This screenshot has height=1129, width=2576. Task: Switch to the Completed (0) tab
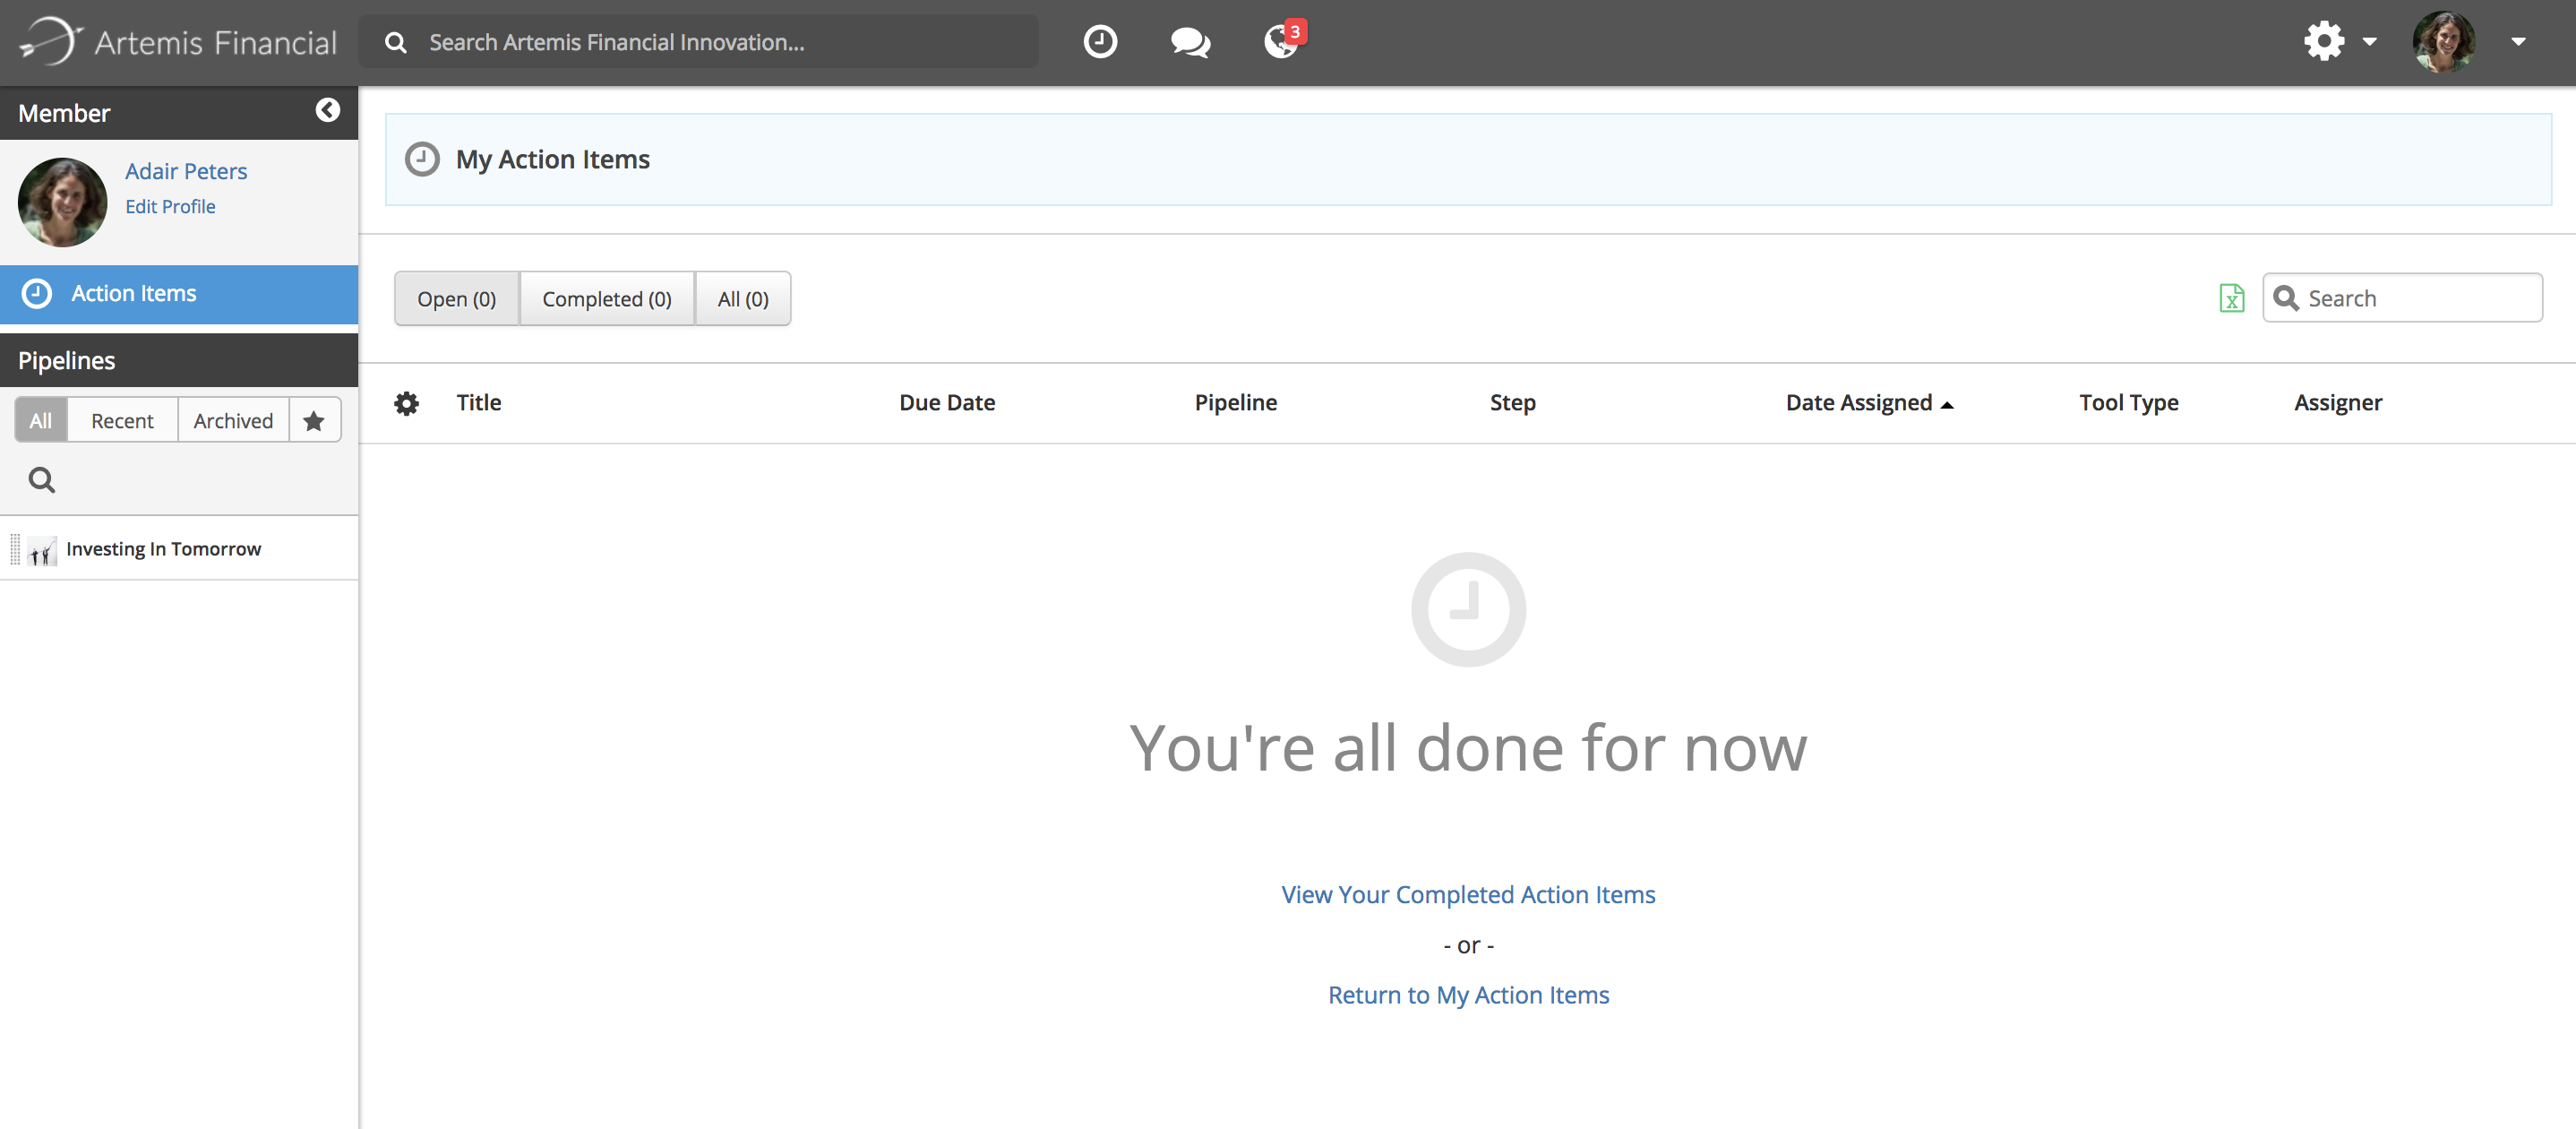coord(607,299)
